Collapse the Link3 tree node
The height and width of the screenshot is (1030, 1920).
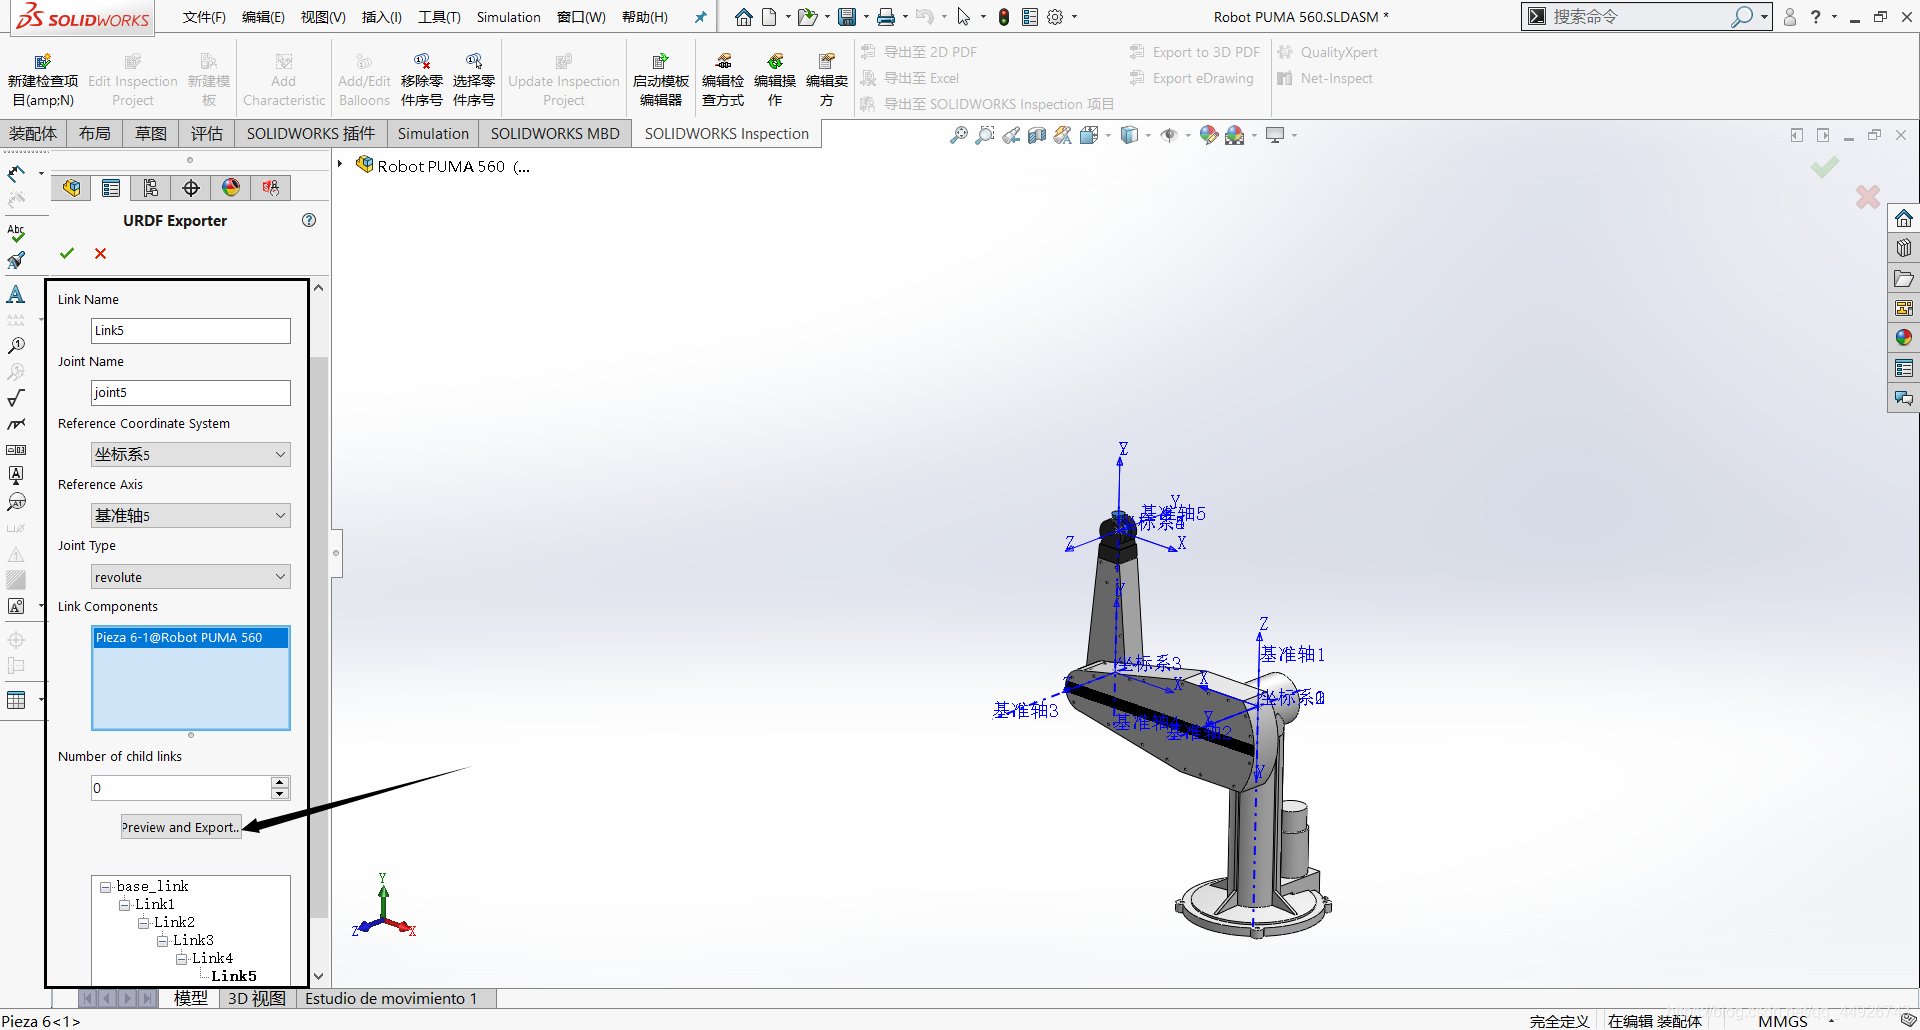tap(162, 941)
